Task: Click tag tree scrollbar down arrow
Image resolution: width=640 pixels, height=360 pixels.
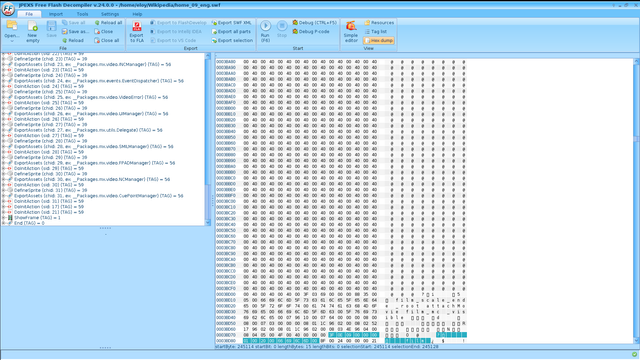Action: point(208,223)
